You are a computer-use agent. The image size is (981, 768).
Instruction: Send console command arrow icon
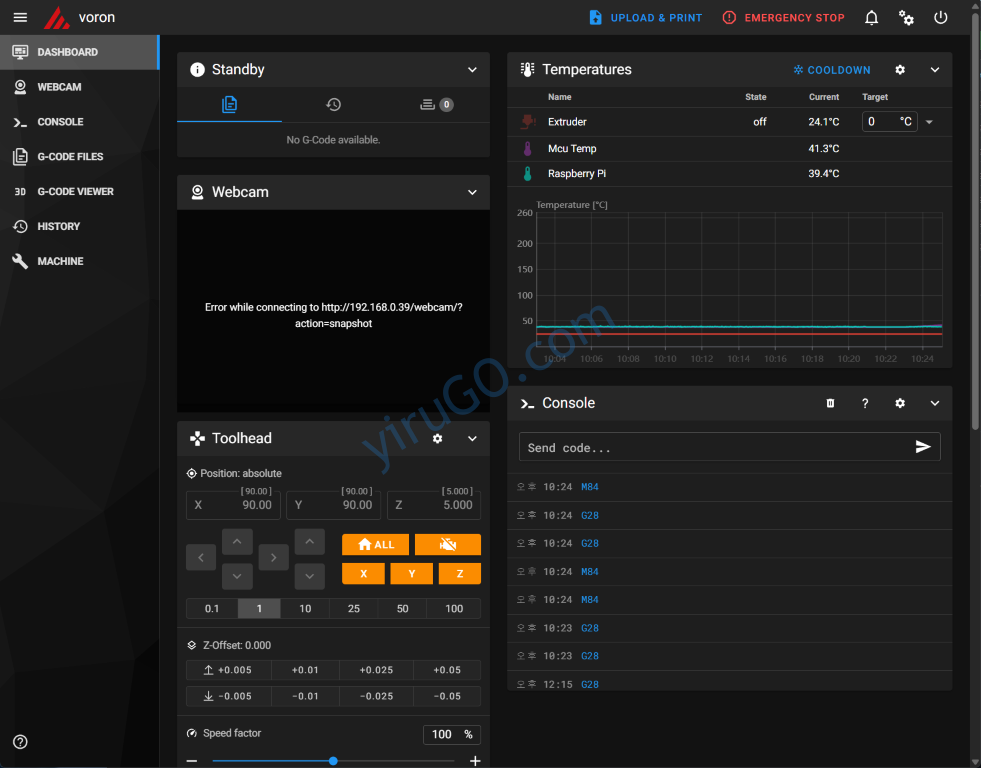(922, 447)
